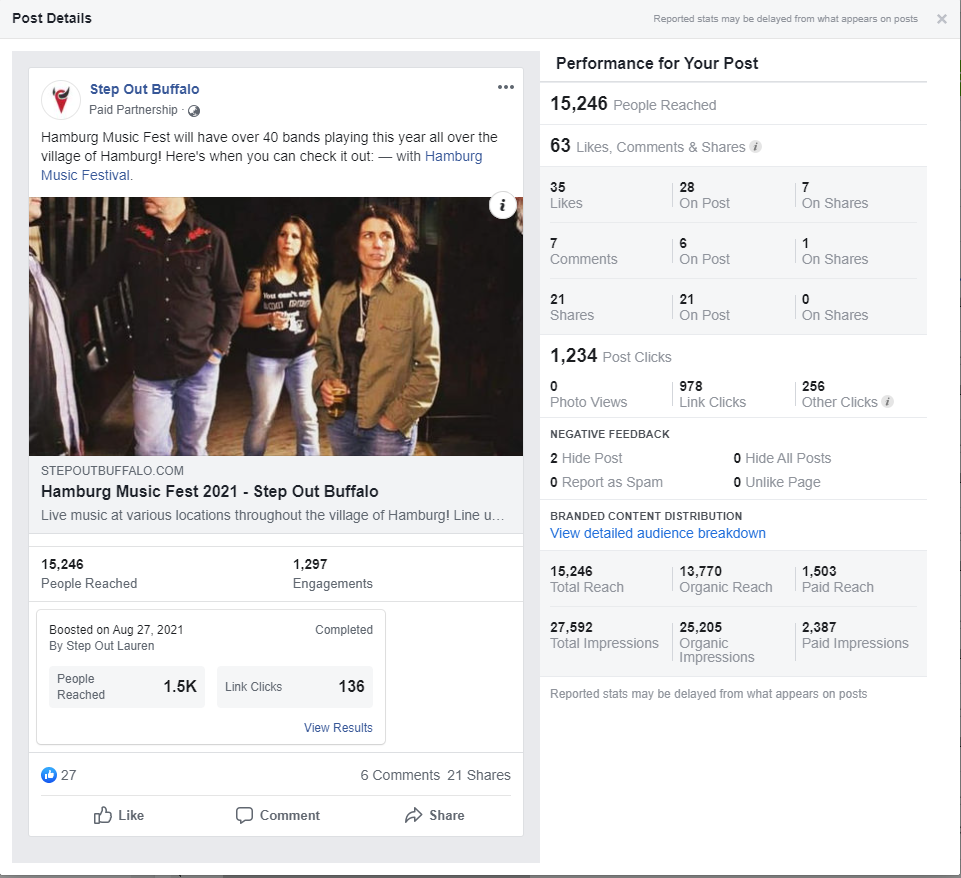The height and width of the screenshot is (878, 961).
Task: Click the 0 On Shares shares stat
Action: pos(835,307)
